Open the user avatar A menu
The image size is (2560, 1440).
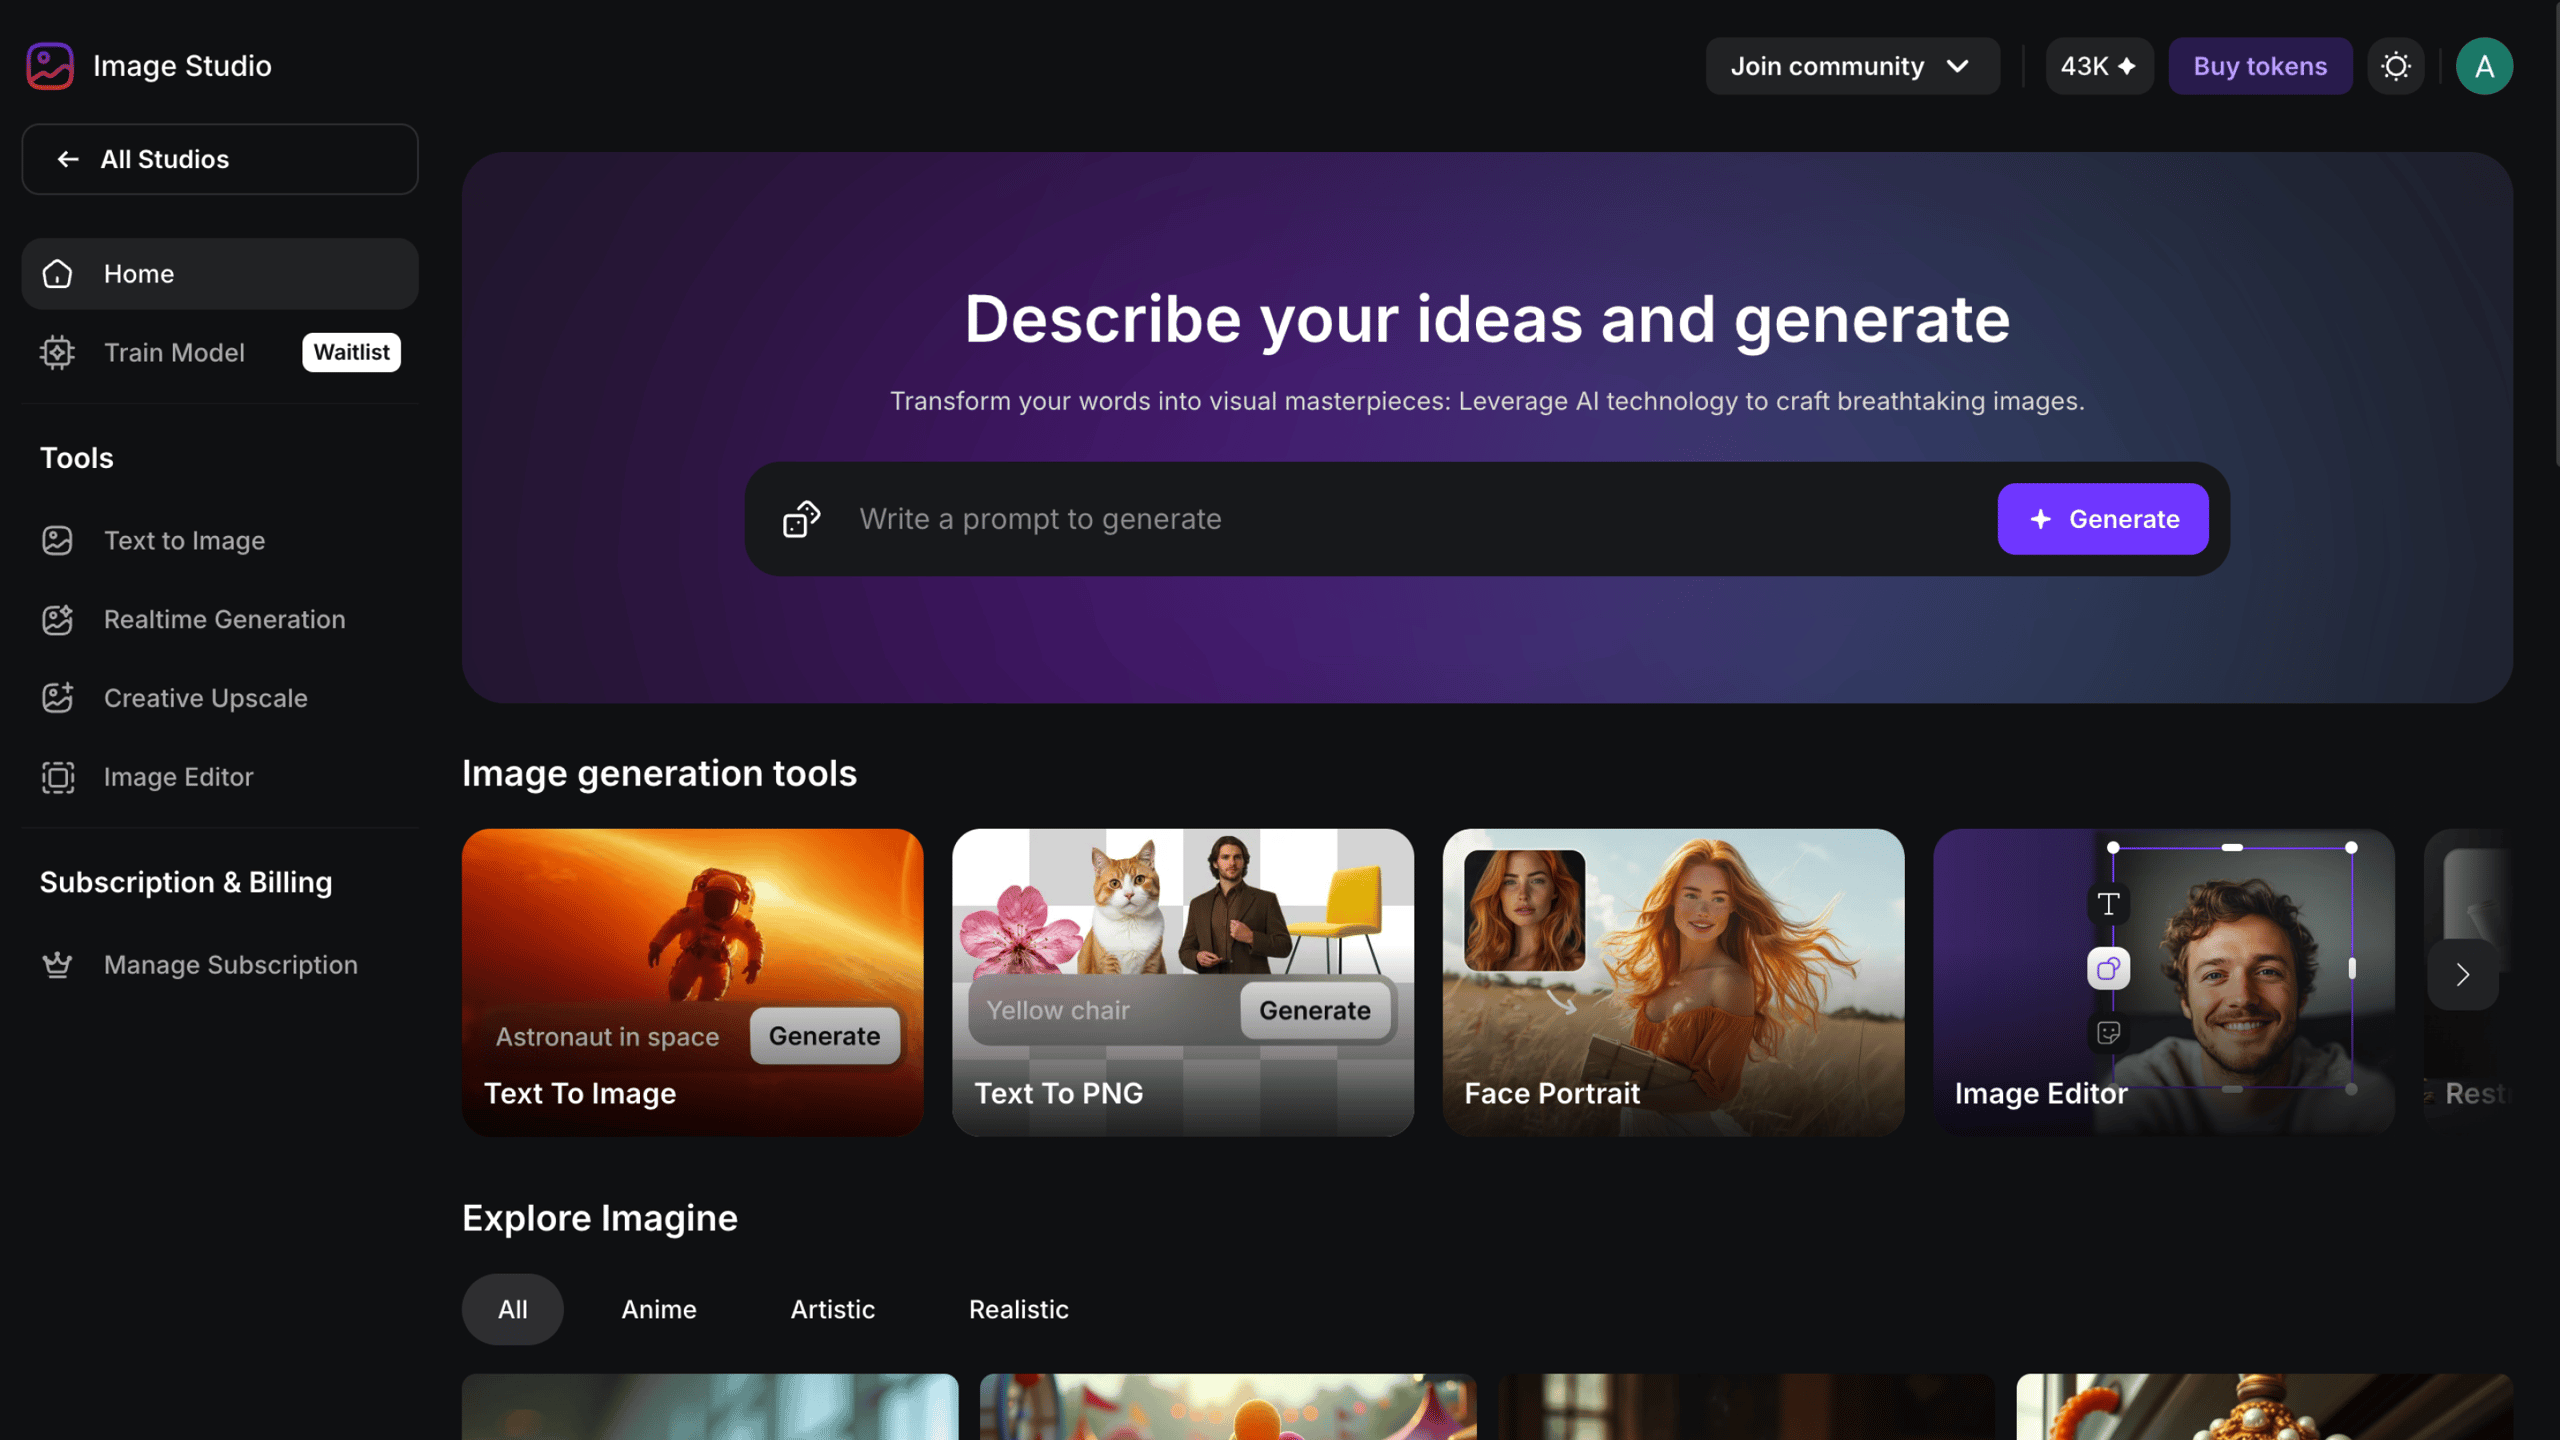(x=2484, y=66)
